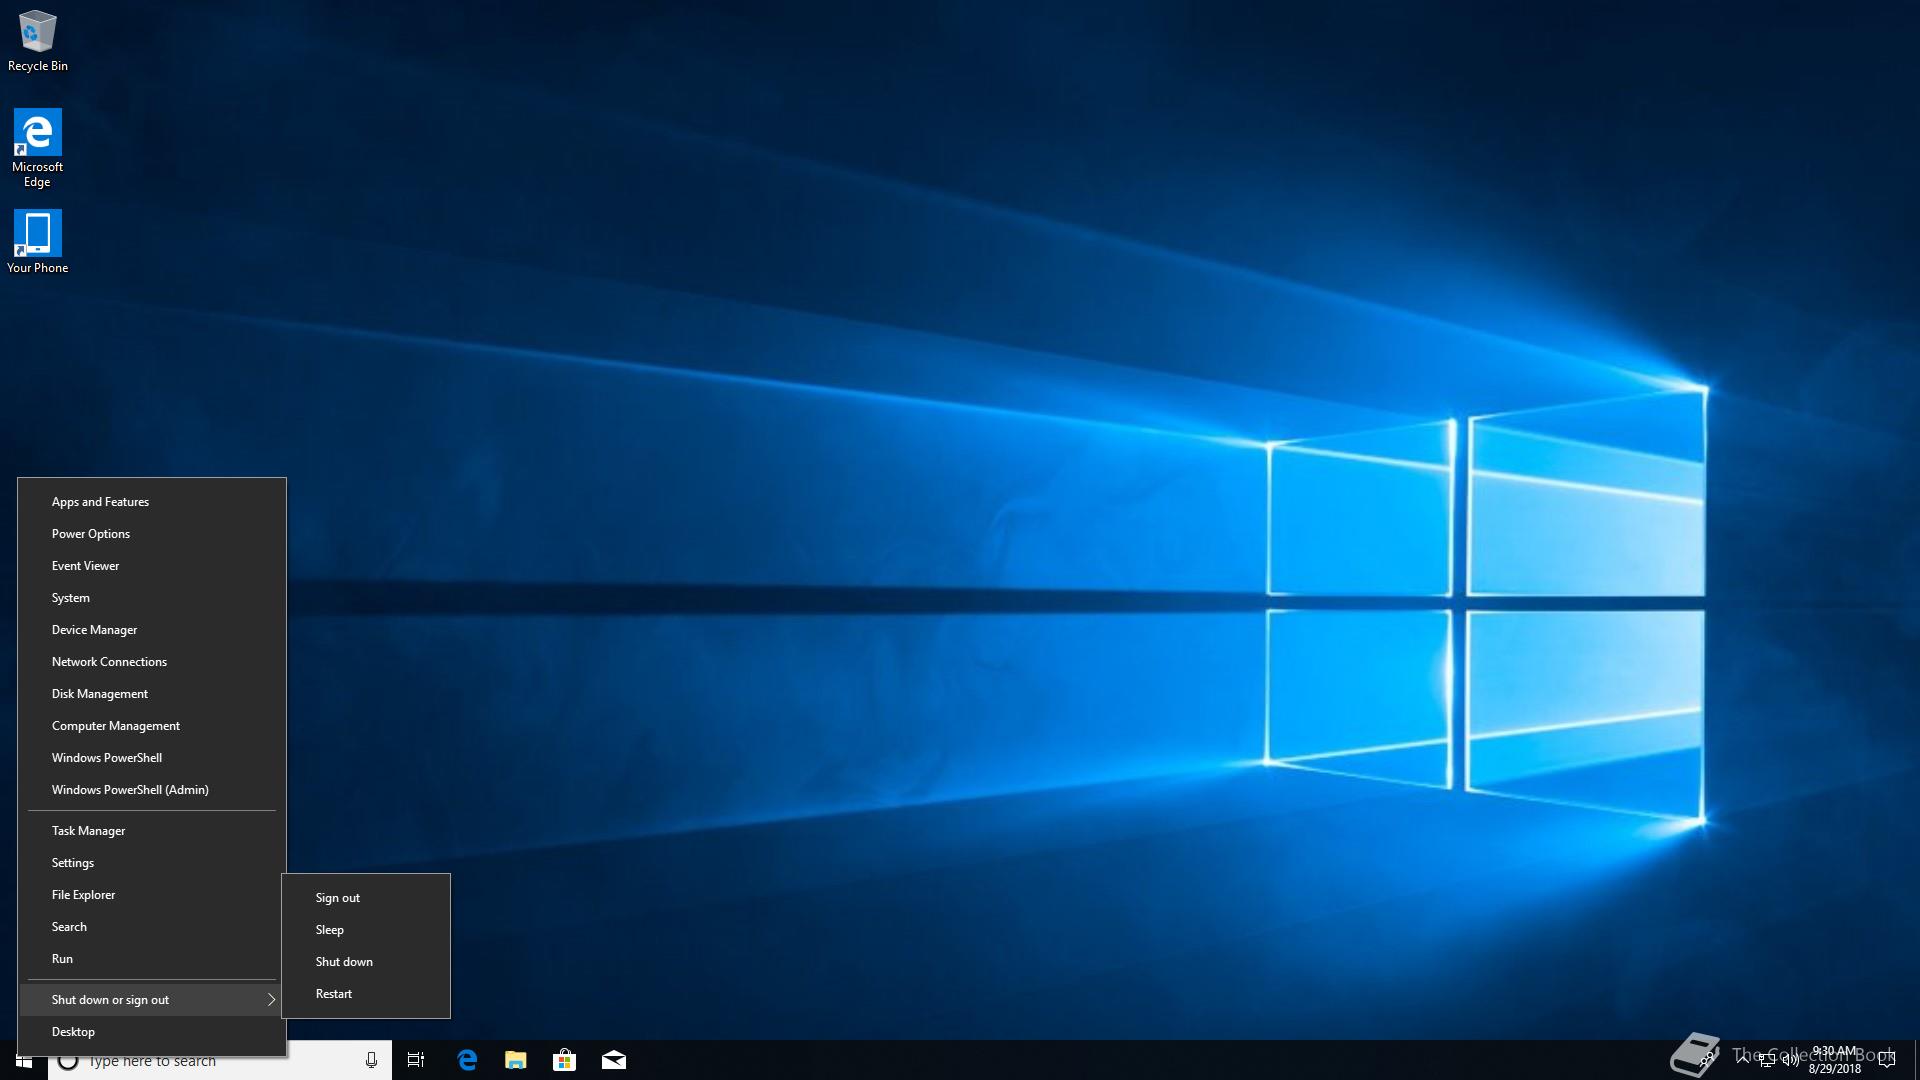Show hidden tray icons chevron
Screen dimensions: 1920x1080
[1743, 1058]
